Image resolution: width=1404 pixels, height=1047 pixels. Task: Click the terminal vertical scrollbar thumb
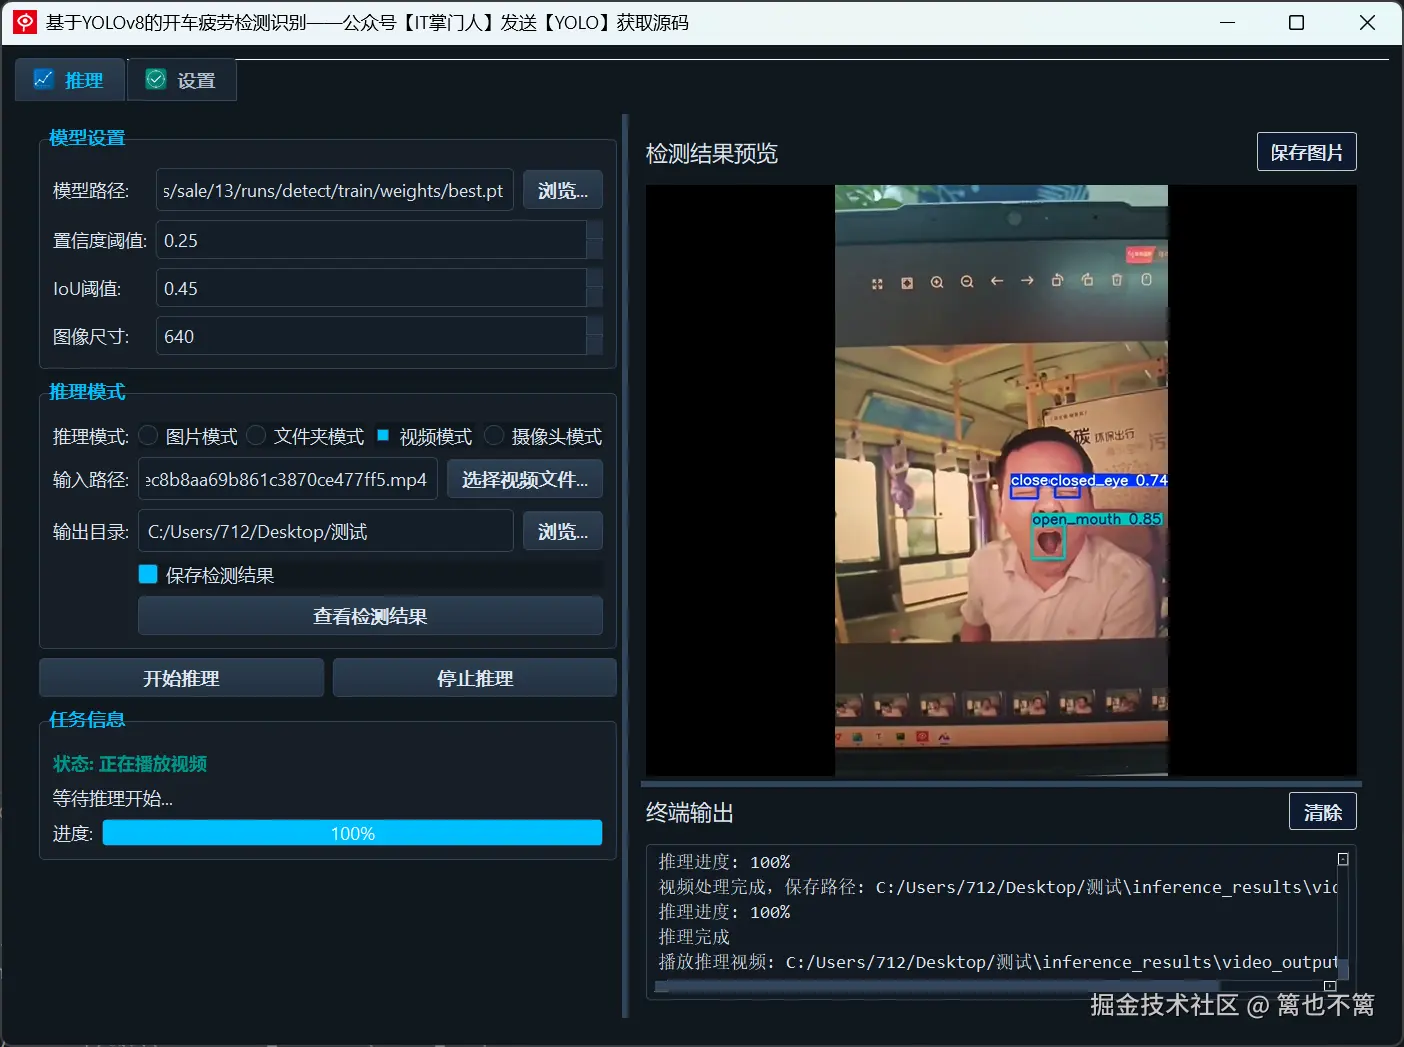tap(1343, 969)
